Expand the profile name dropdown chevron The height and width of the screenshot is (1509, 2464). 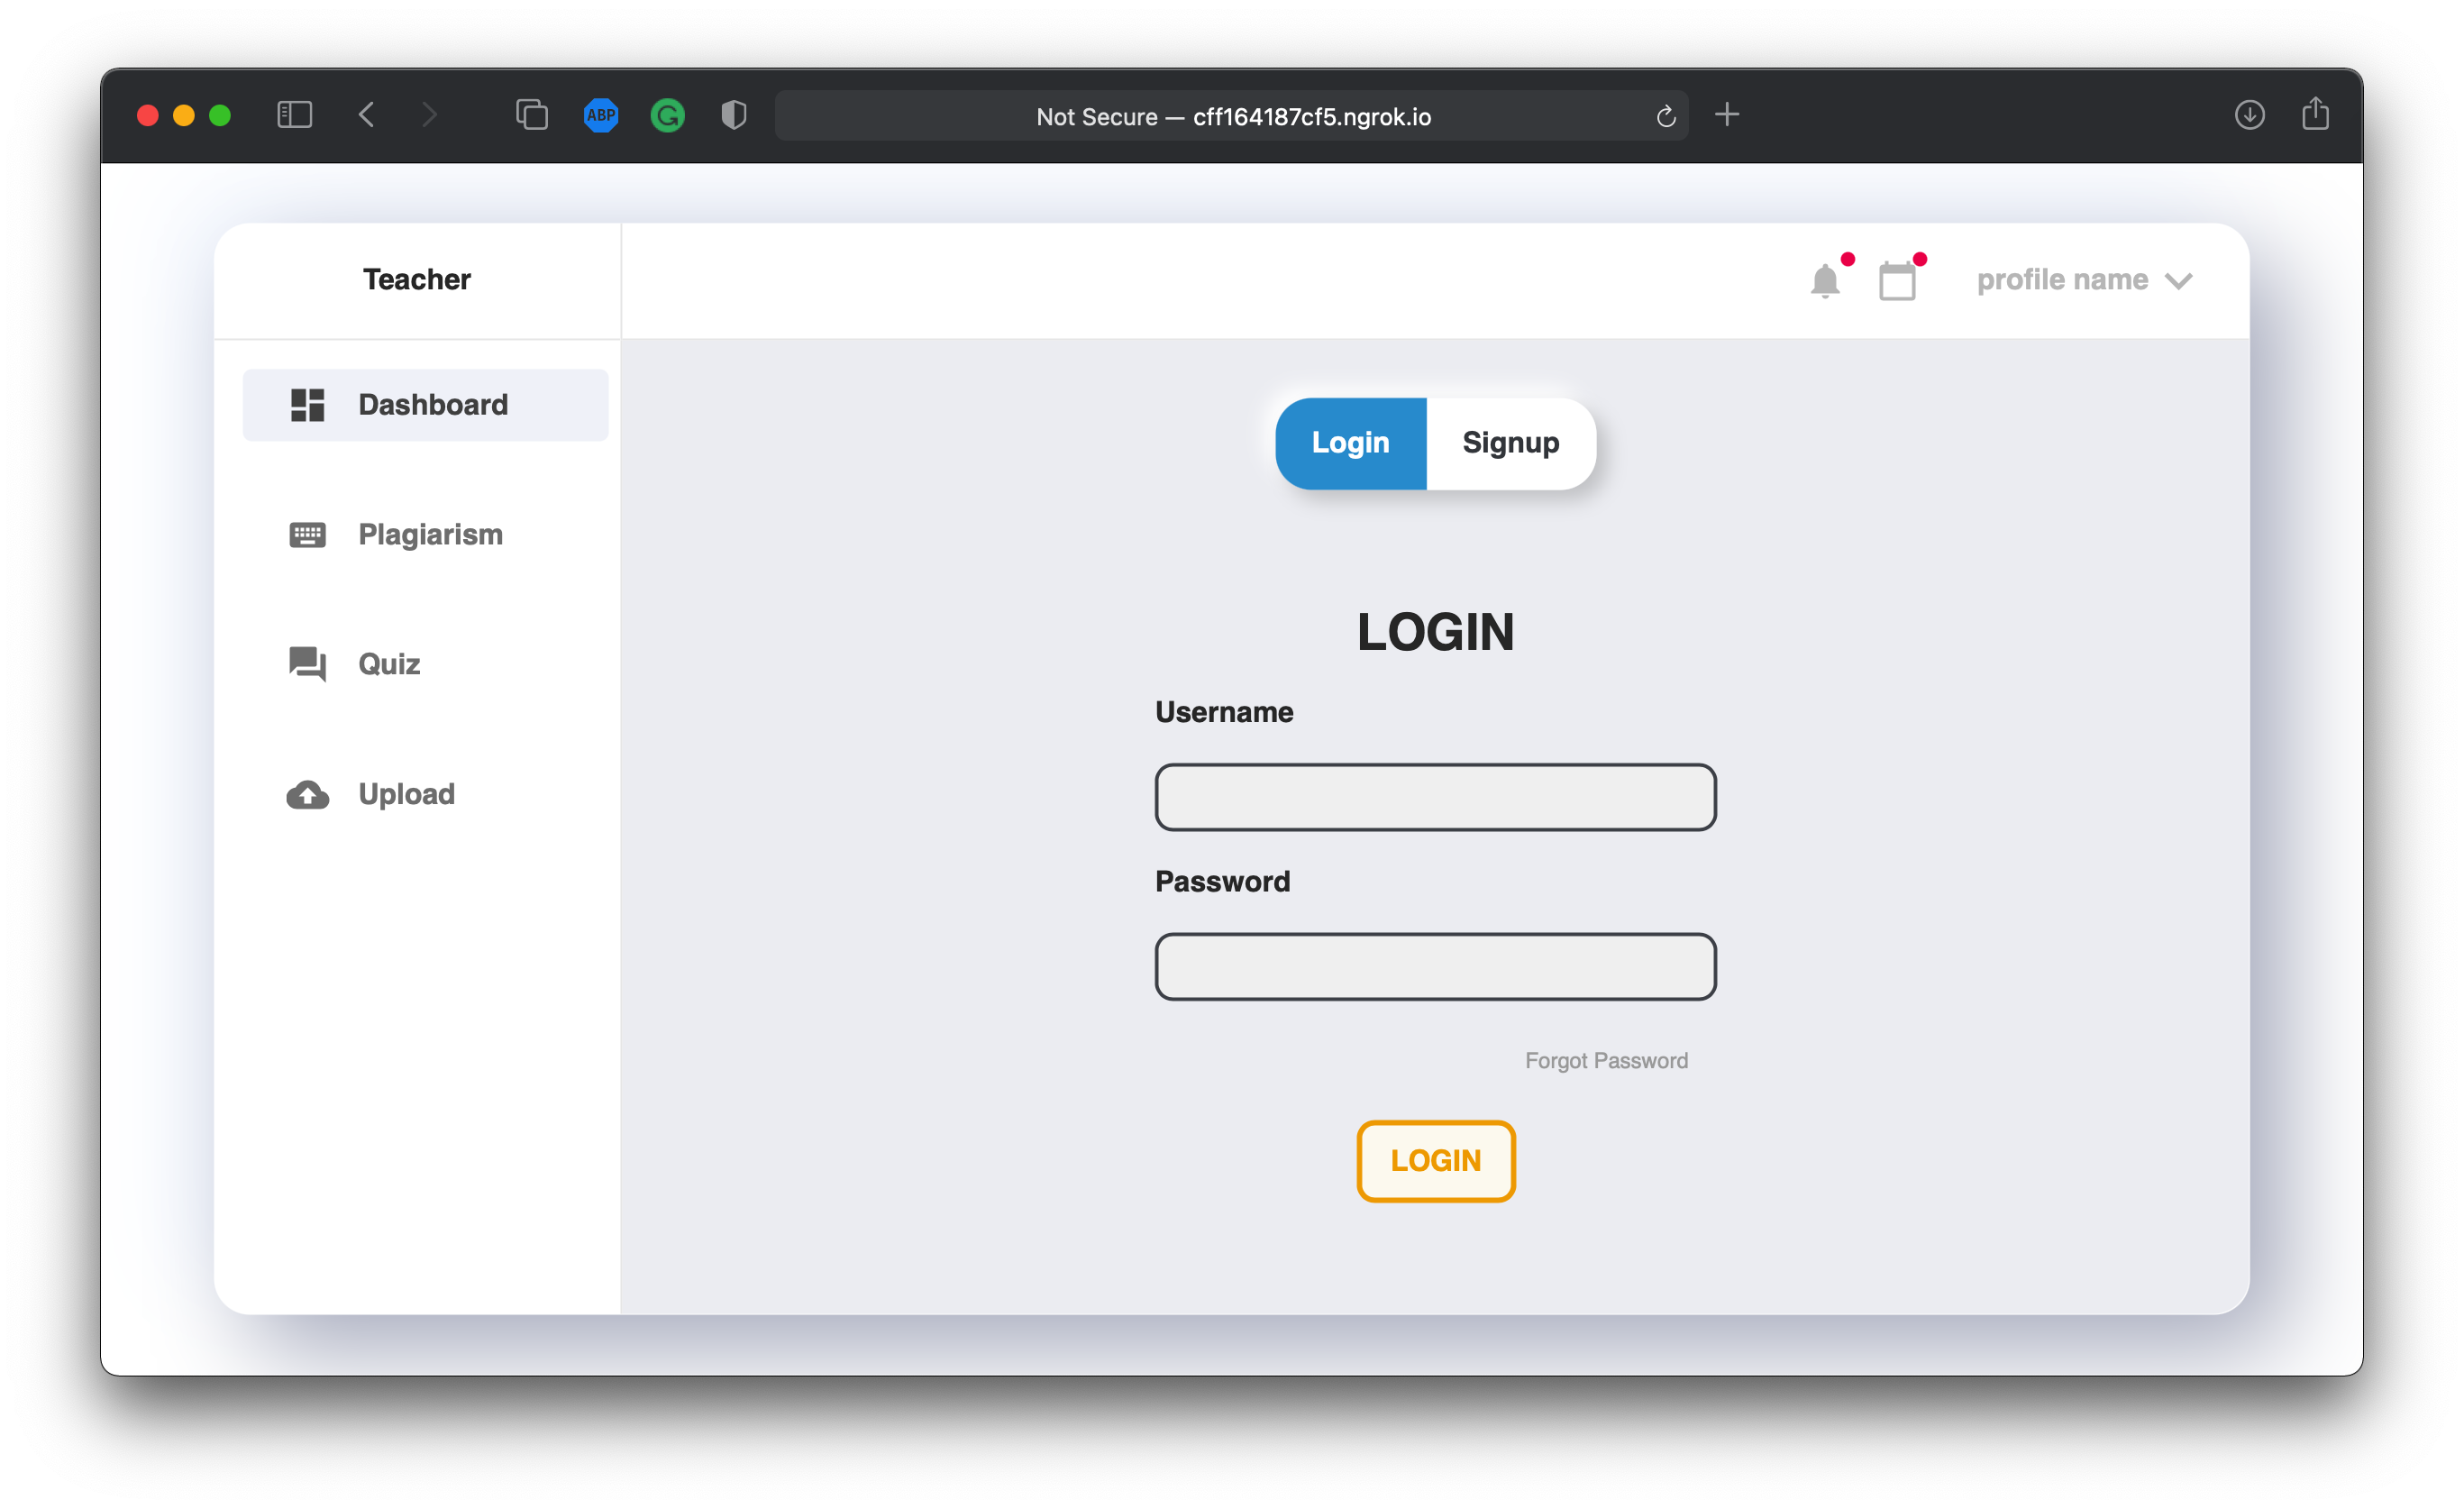2179,281
